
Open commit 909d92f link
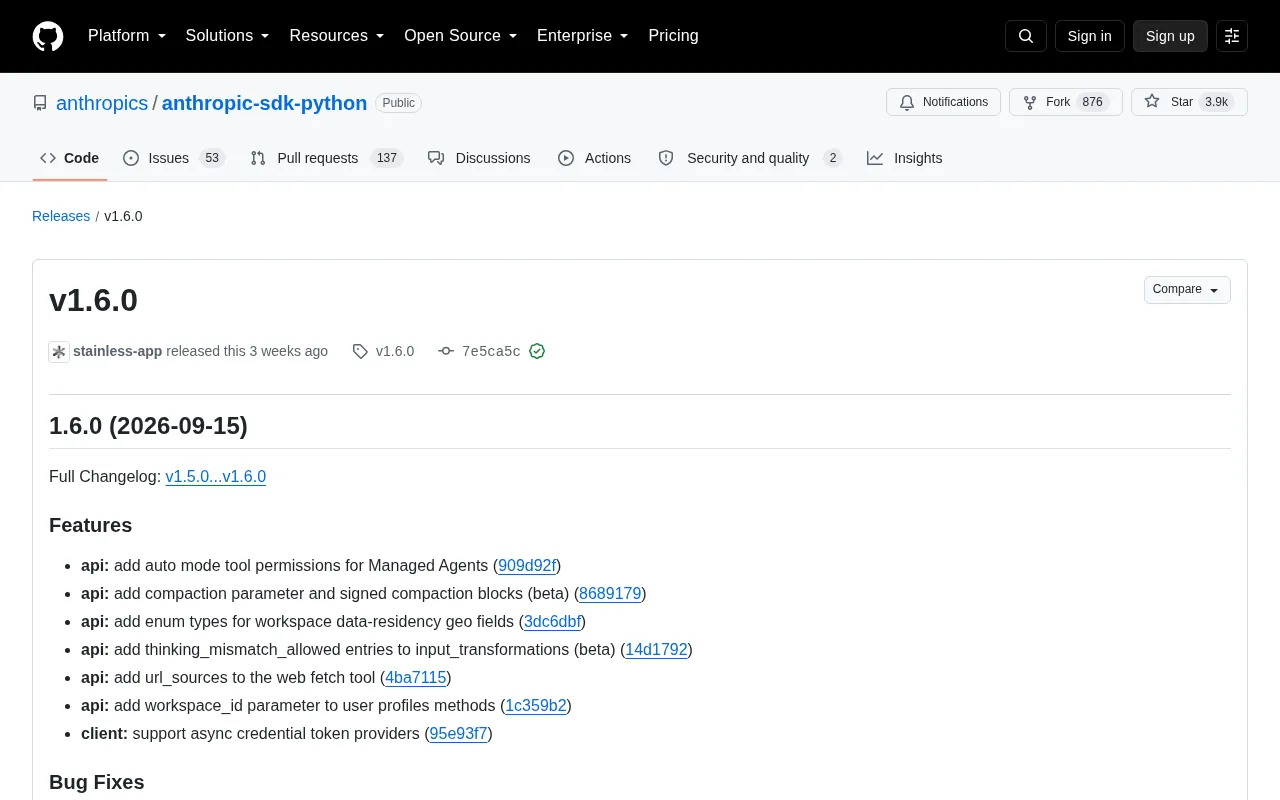click(x=527, y=566)
